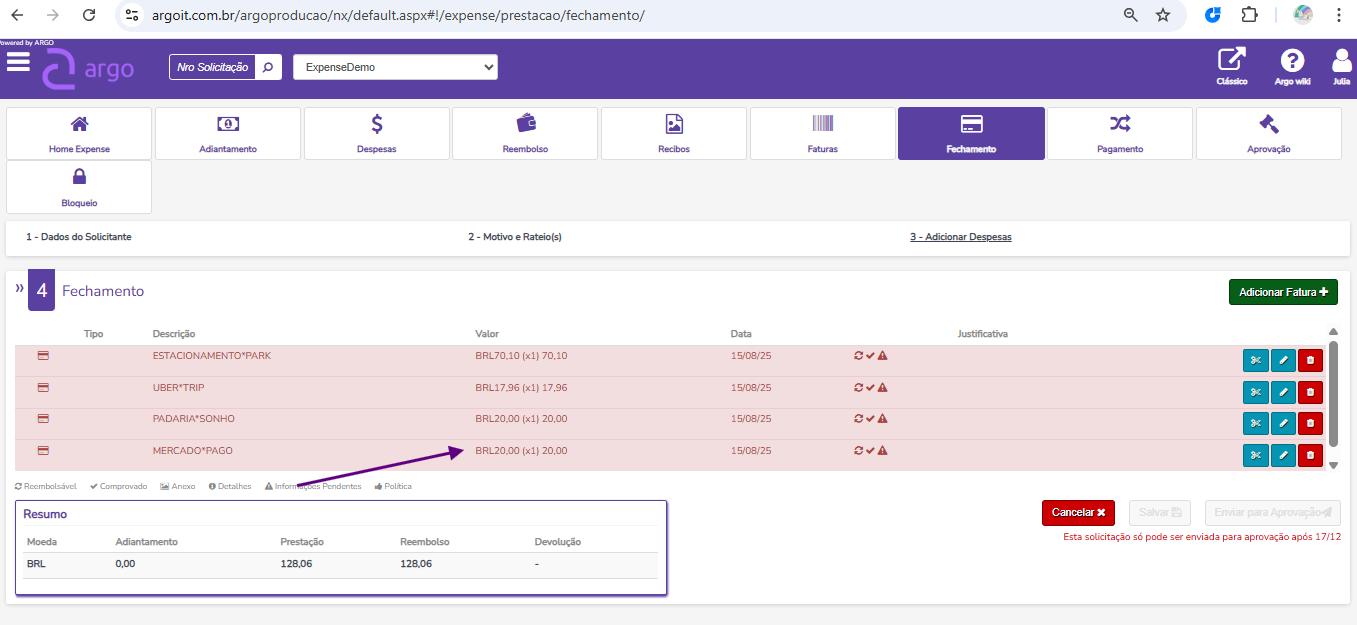Click the Julia user profile icon

1341,61
